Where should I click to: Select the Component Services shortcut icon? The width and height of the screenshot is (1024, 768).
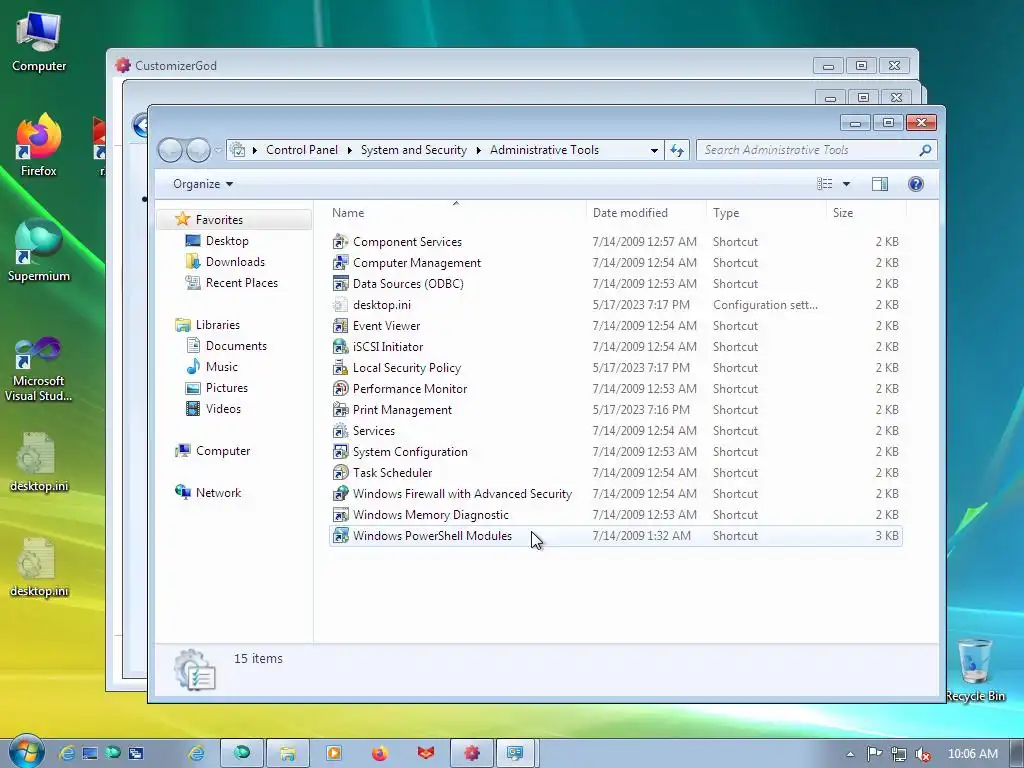click(x=340, y=242)
